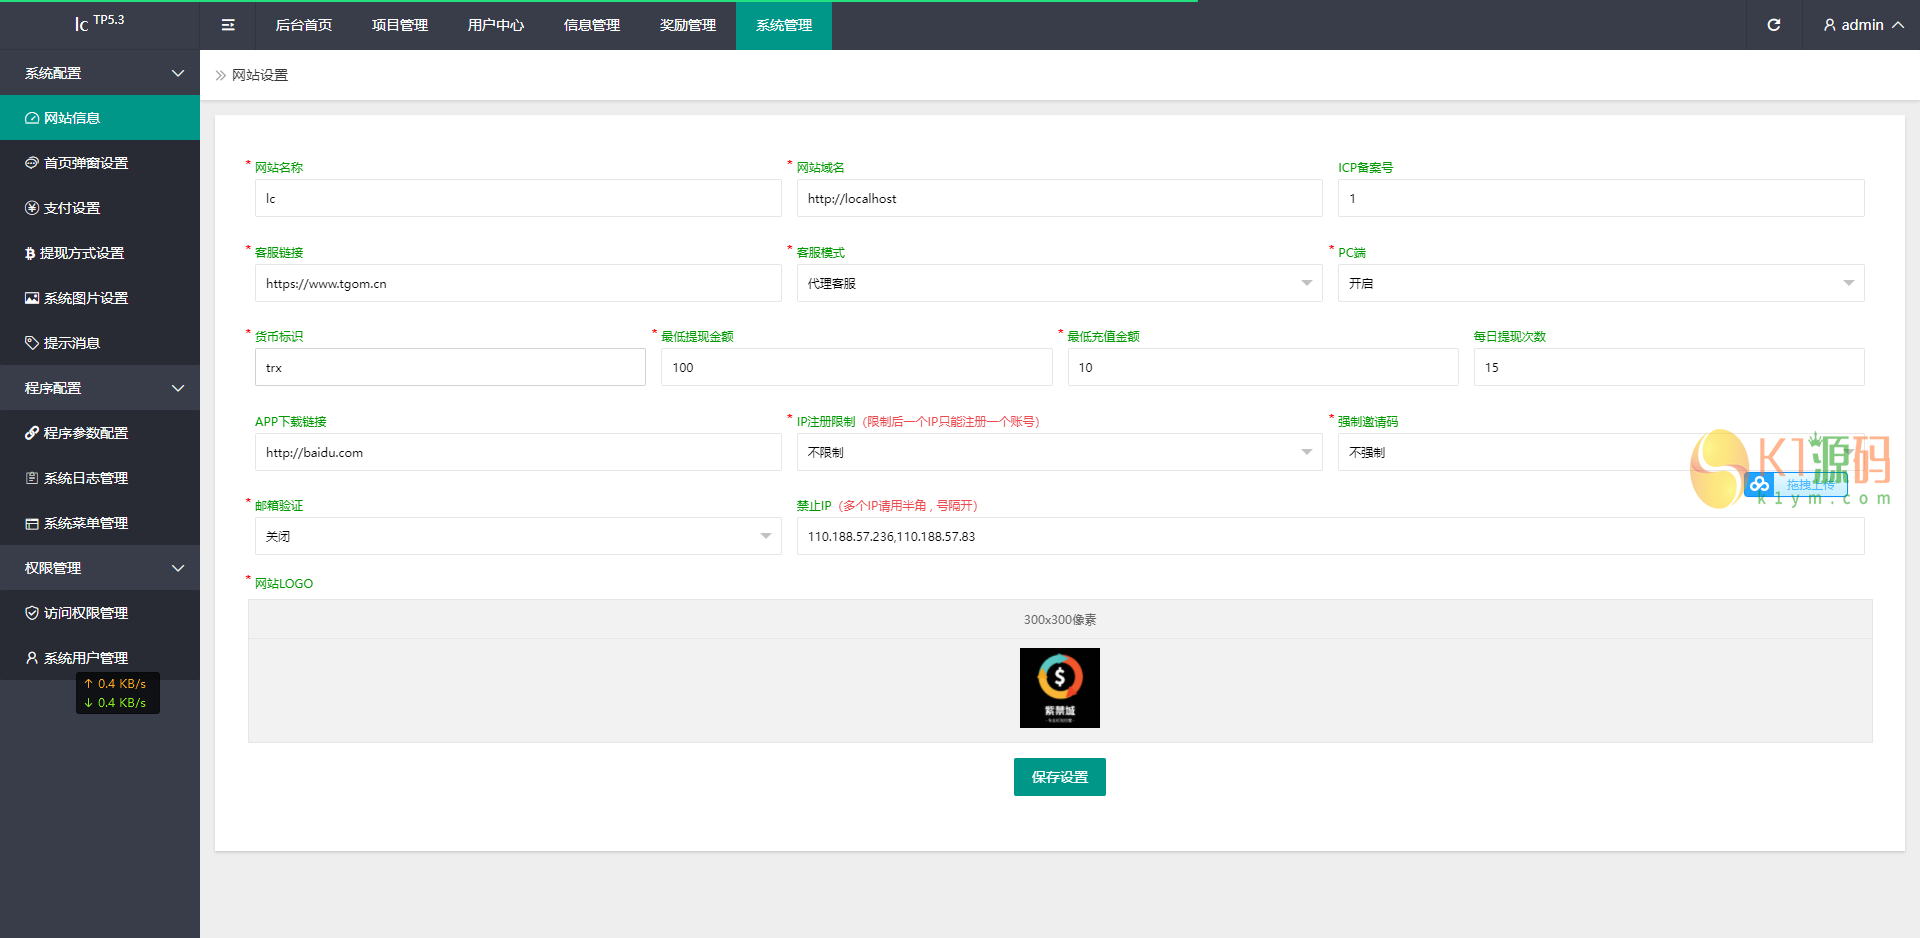Image resolution: width=1920 pixels, height=938 pixels.
Task: Click the 网站信息 dashboard icon
Action: point(32,118)
